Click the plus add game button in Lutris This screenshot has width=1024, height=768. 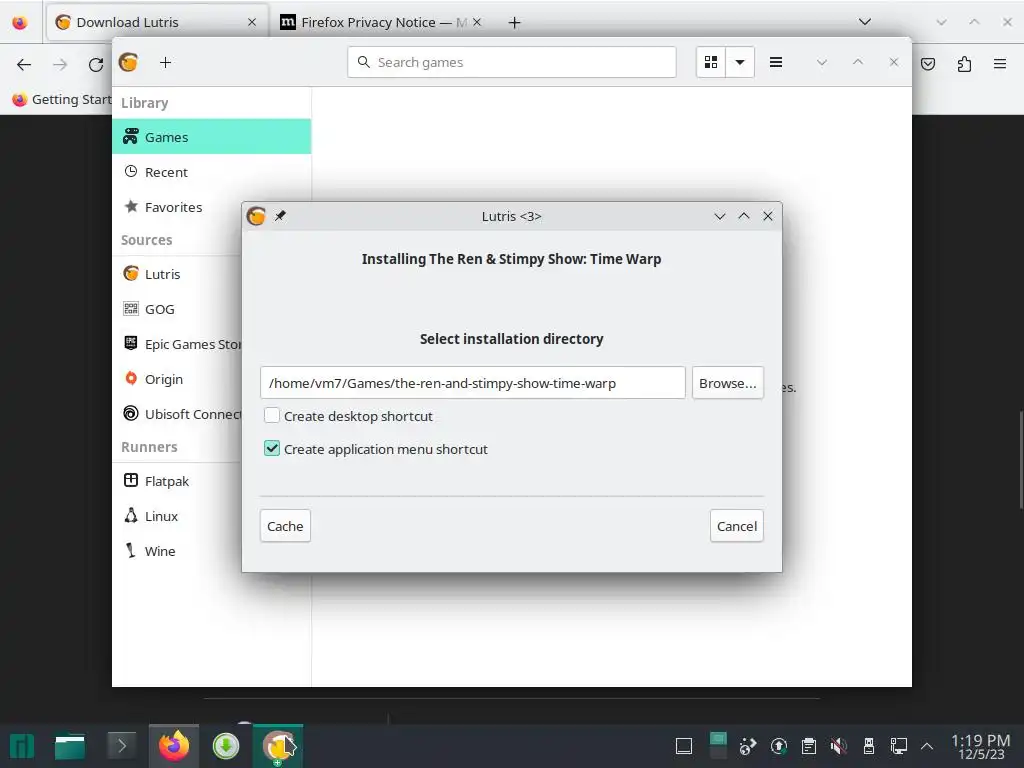point(165,62)
